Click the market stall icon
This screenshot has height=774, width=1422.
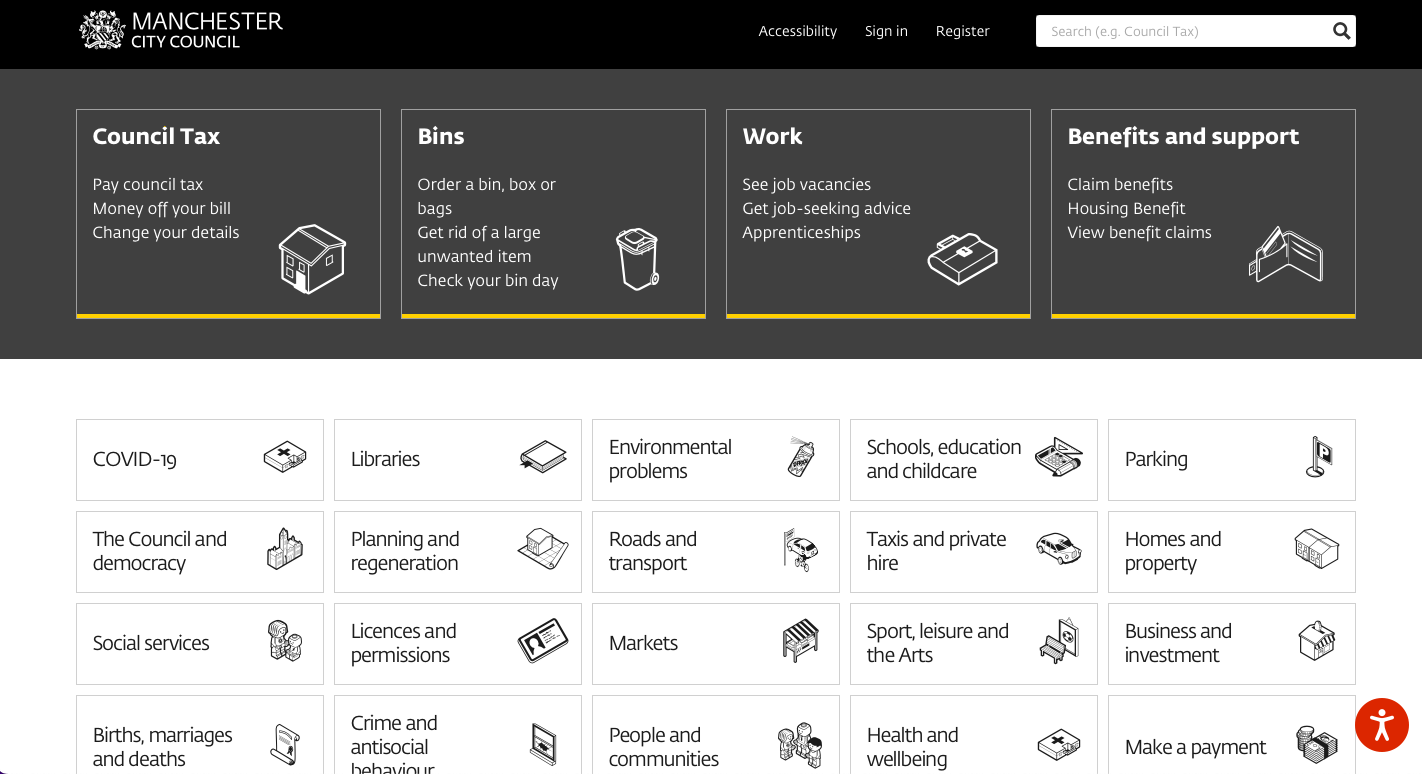(x=800, y=641)
